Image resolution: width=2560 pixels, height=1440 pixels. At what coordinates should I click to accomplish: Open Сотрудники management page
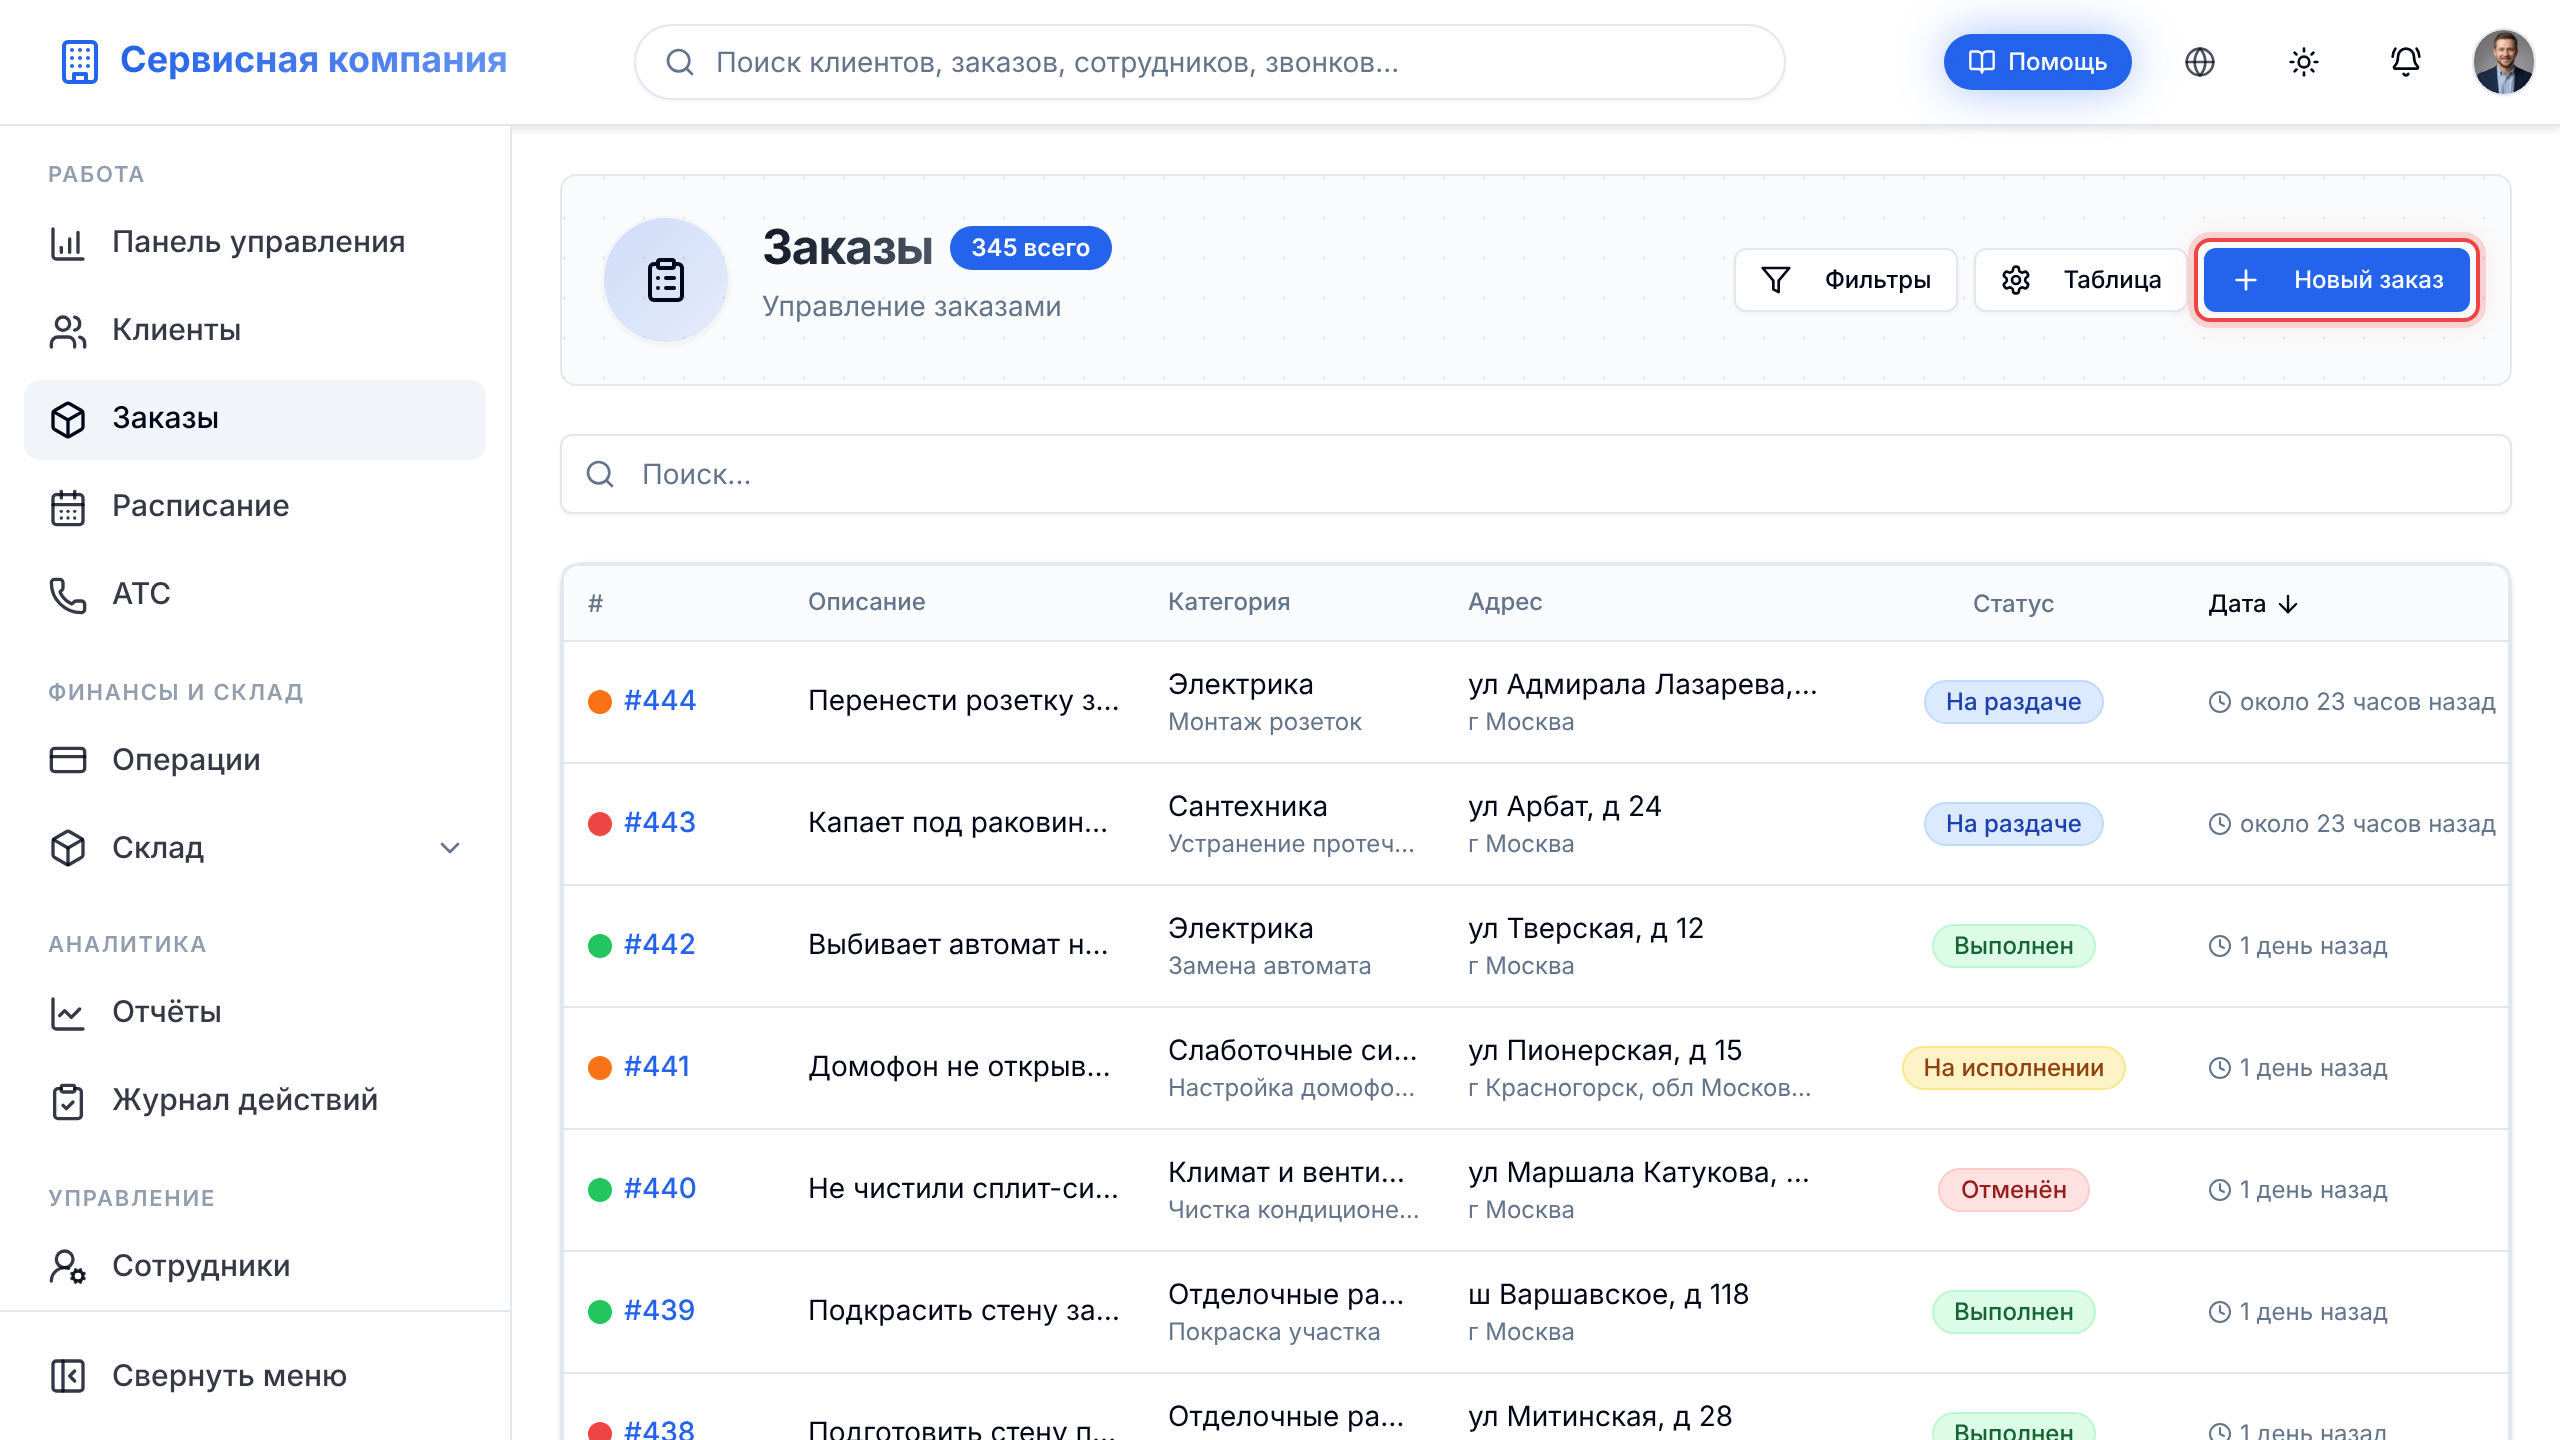point(255,1266)
